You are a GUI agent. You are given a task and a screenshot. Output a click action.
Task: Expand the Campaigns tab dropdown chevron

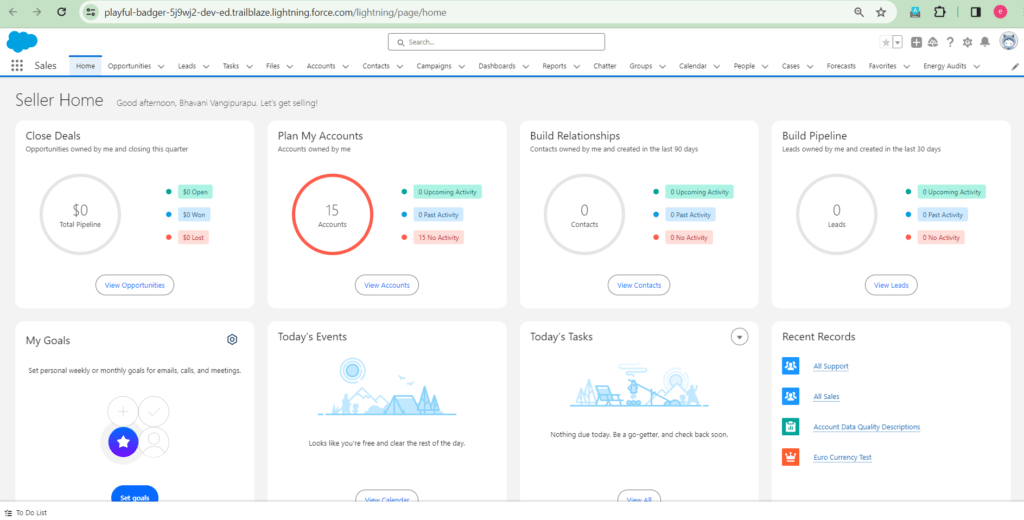(462, 67)
